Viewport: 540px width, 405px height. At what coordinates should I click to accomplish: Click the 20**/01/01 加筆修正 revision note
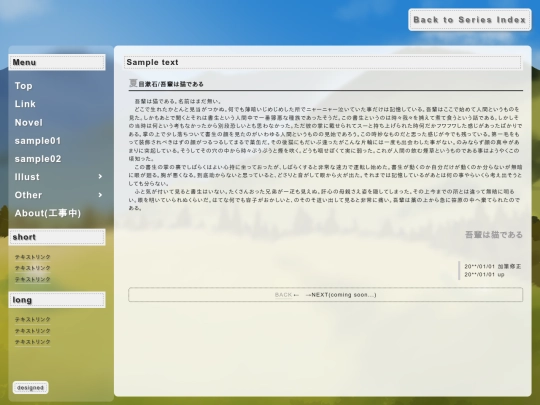point(492,267)
